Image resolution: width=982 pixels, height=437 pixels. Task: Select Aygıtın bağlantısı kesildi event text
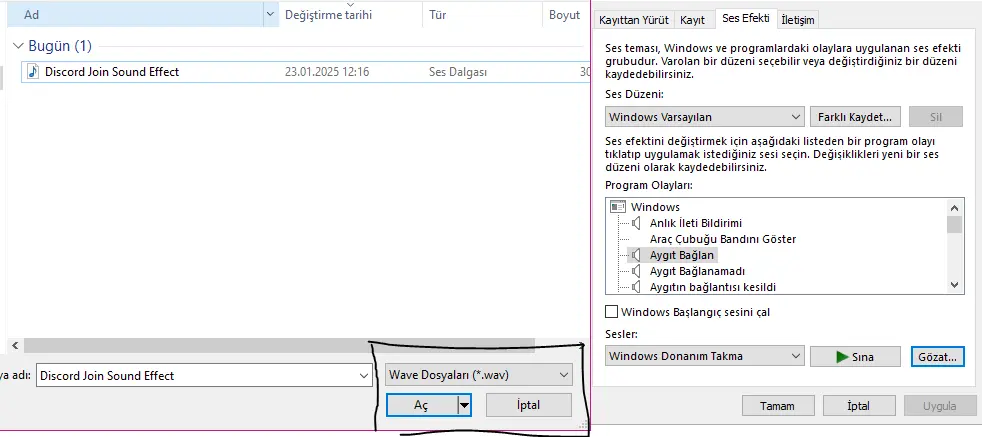(x=713, y=287)
